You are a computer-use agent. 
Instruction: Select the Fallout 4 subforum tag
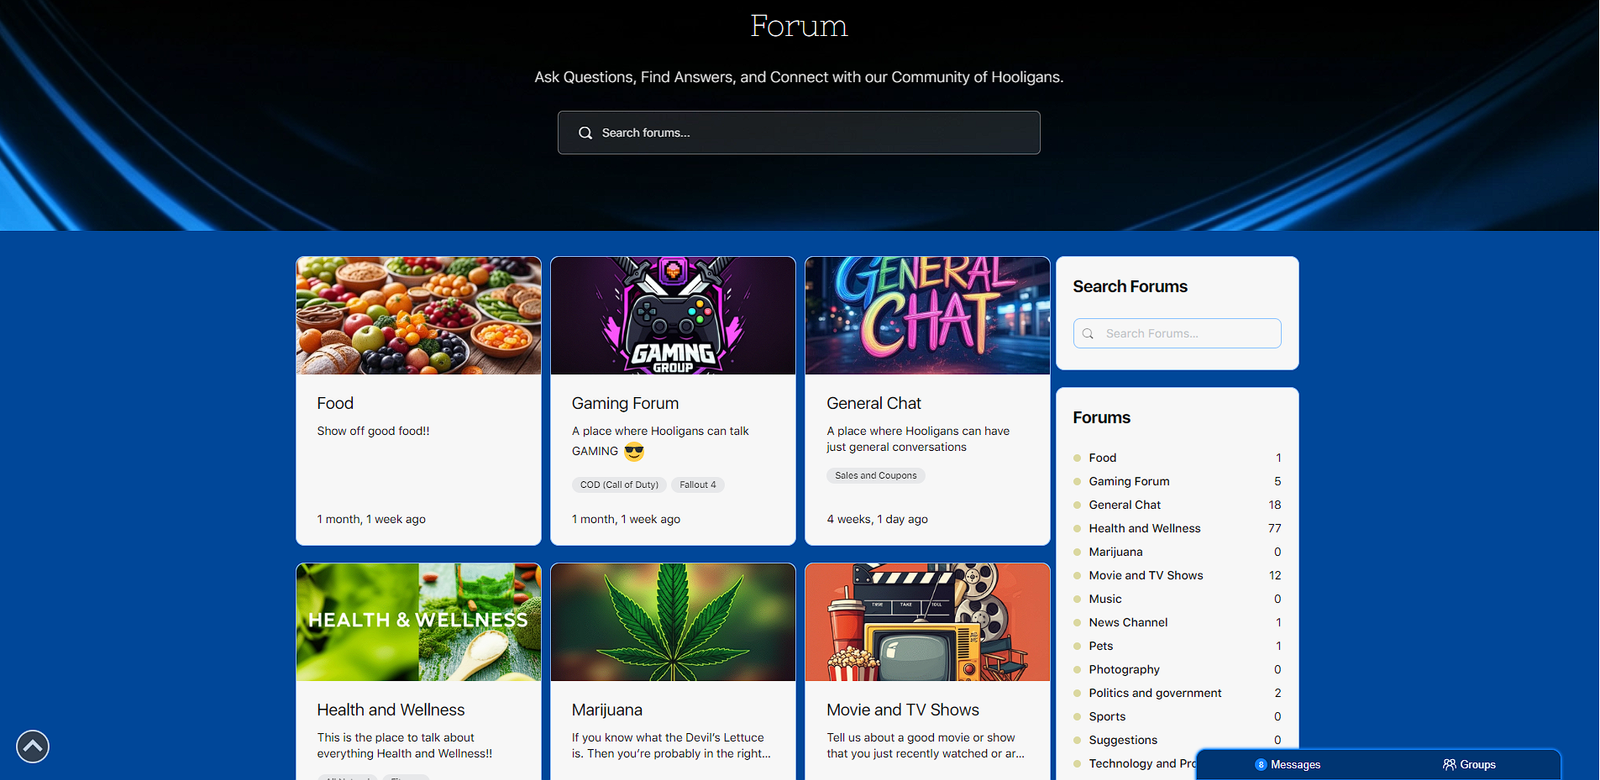[697, 485]
